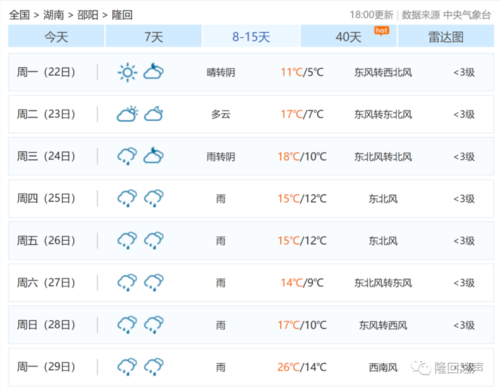The width and height of the screenshot is (500, 390).
Task: Click the cloudy night icon for 周三 (24日)
Action: point(154,156)
